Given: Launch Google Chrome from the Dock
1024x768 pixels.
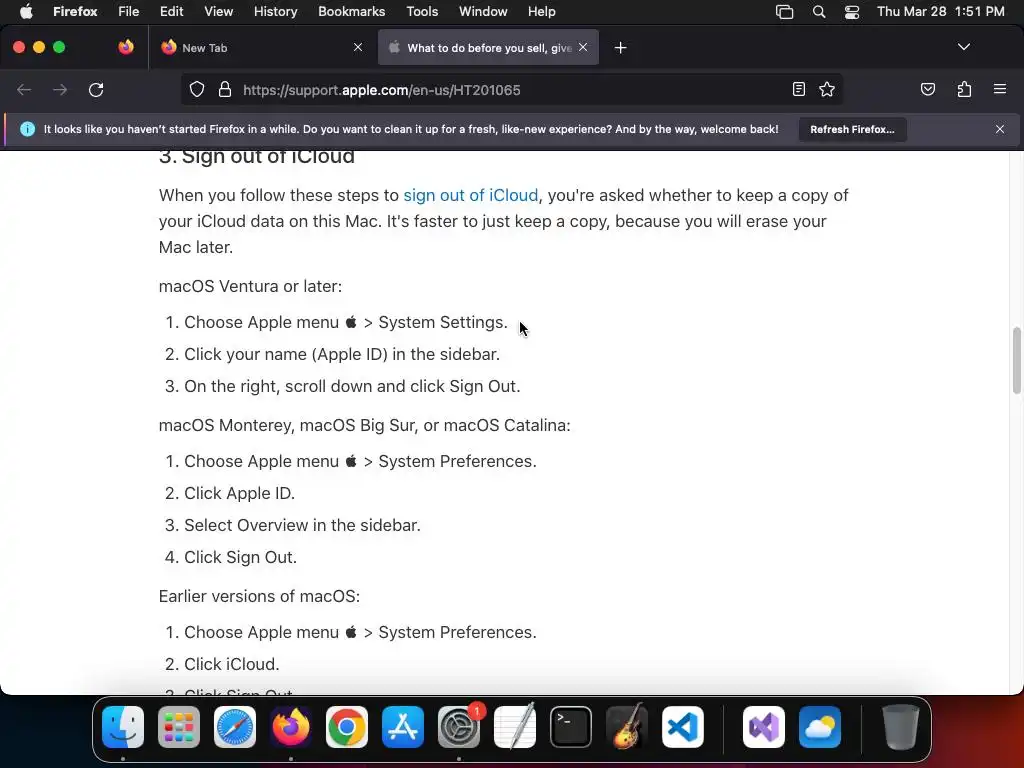Looking at the screenshot, I should tap(347, 727).
